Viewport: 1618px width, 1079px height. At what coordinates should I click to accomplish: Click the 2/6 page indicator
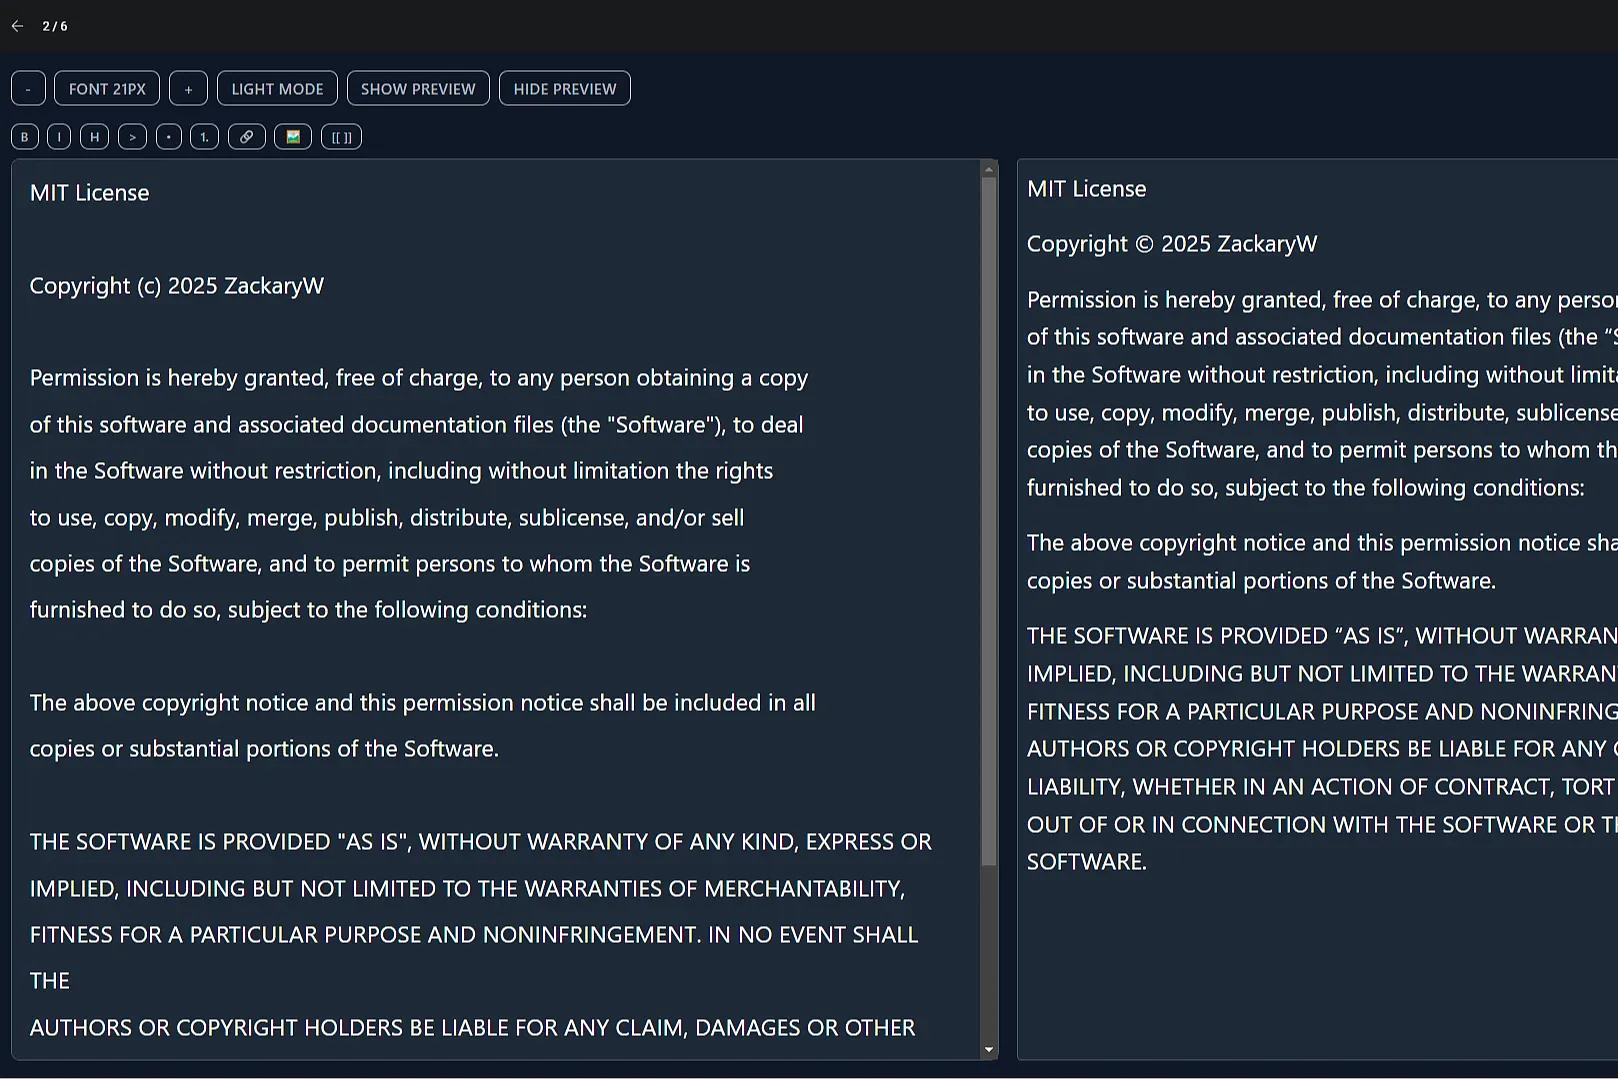(54, 26)
